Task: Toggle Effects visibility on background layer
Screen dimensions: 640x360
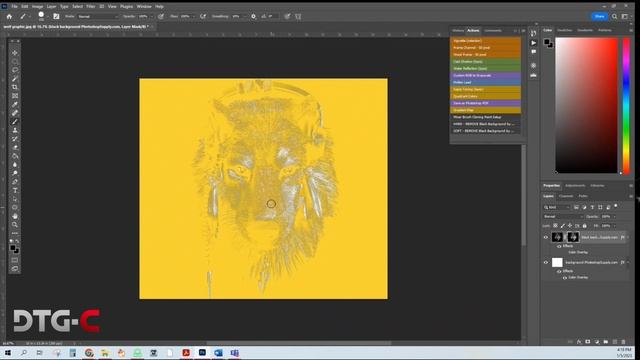Action: pyautogui.click(x=559, y=271)
